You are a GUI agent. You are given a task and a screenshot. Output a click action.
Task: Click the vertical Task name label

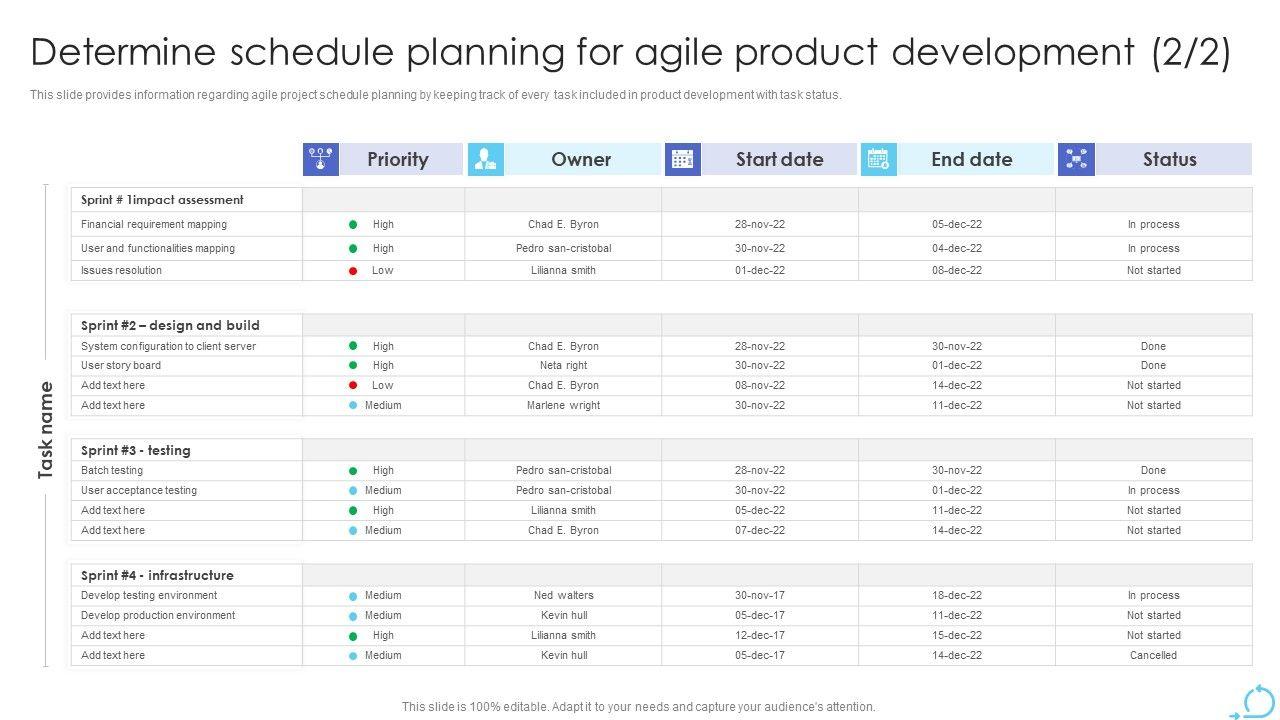tap(46, 430)
